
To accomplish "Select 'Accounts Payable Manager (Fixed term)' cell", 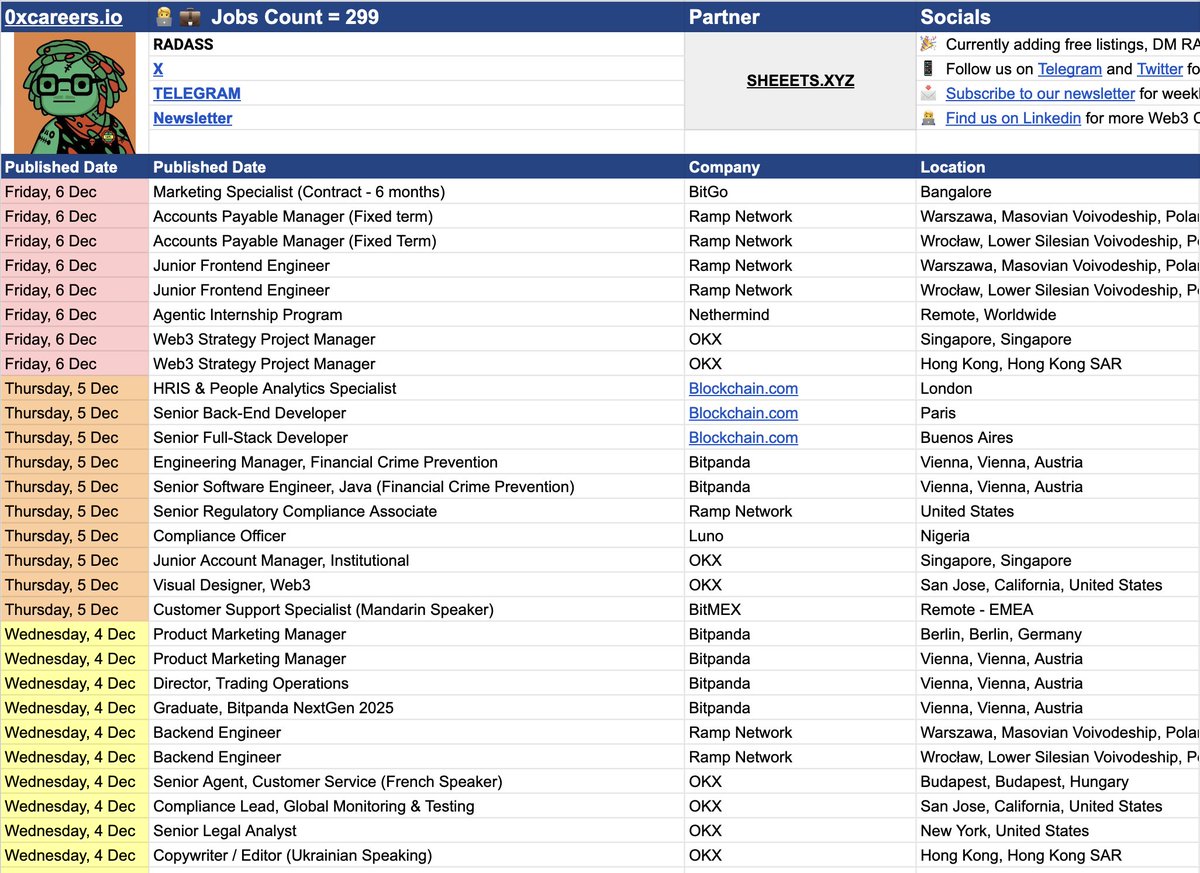I will pos(416,216).
